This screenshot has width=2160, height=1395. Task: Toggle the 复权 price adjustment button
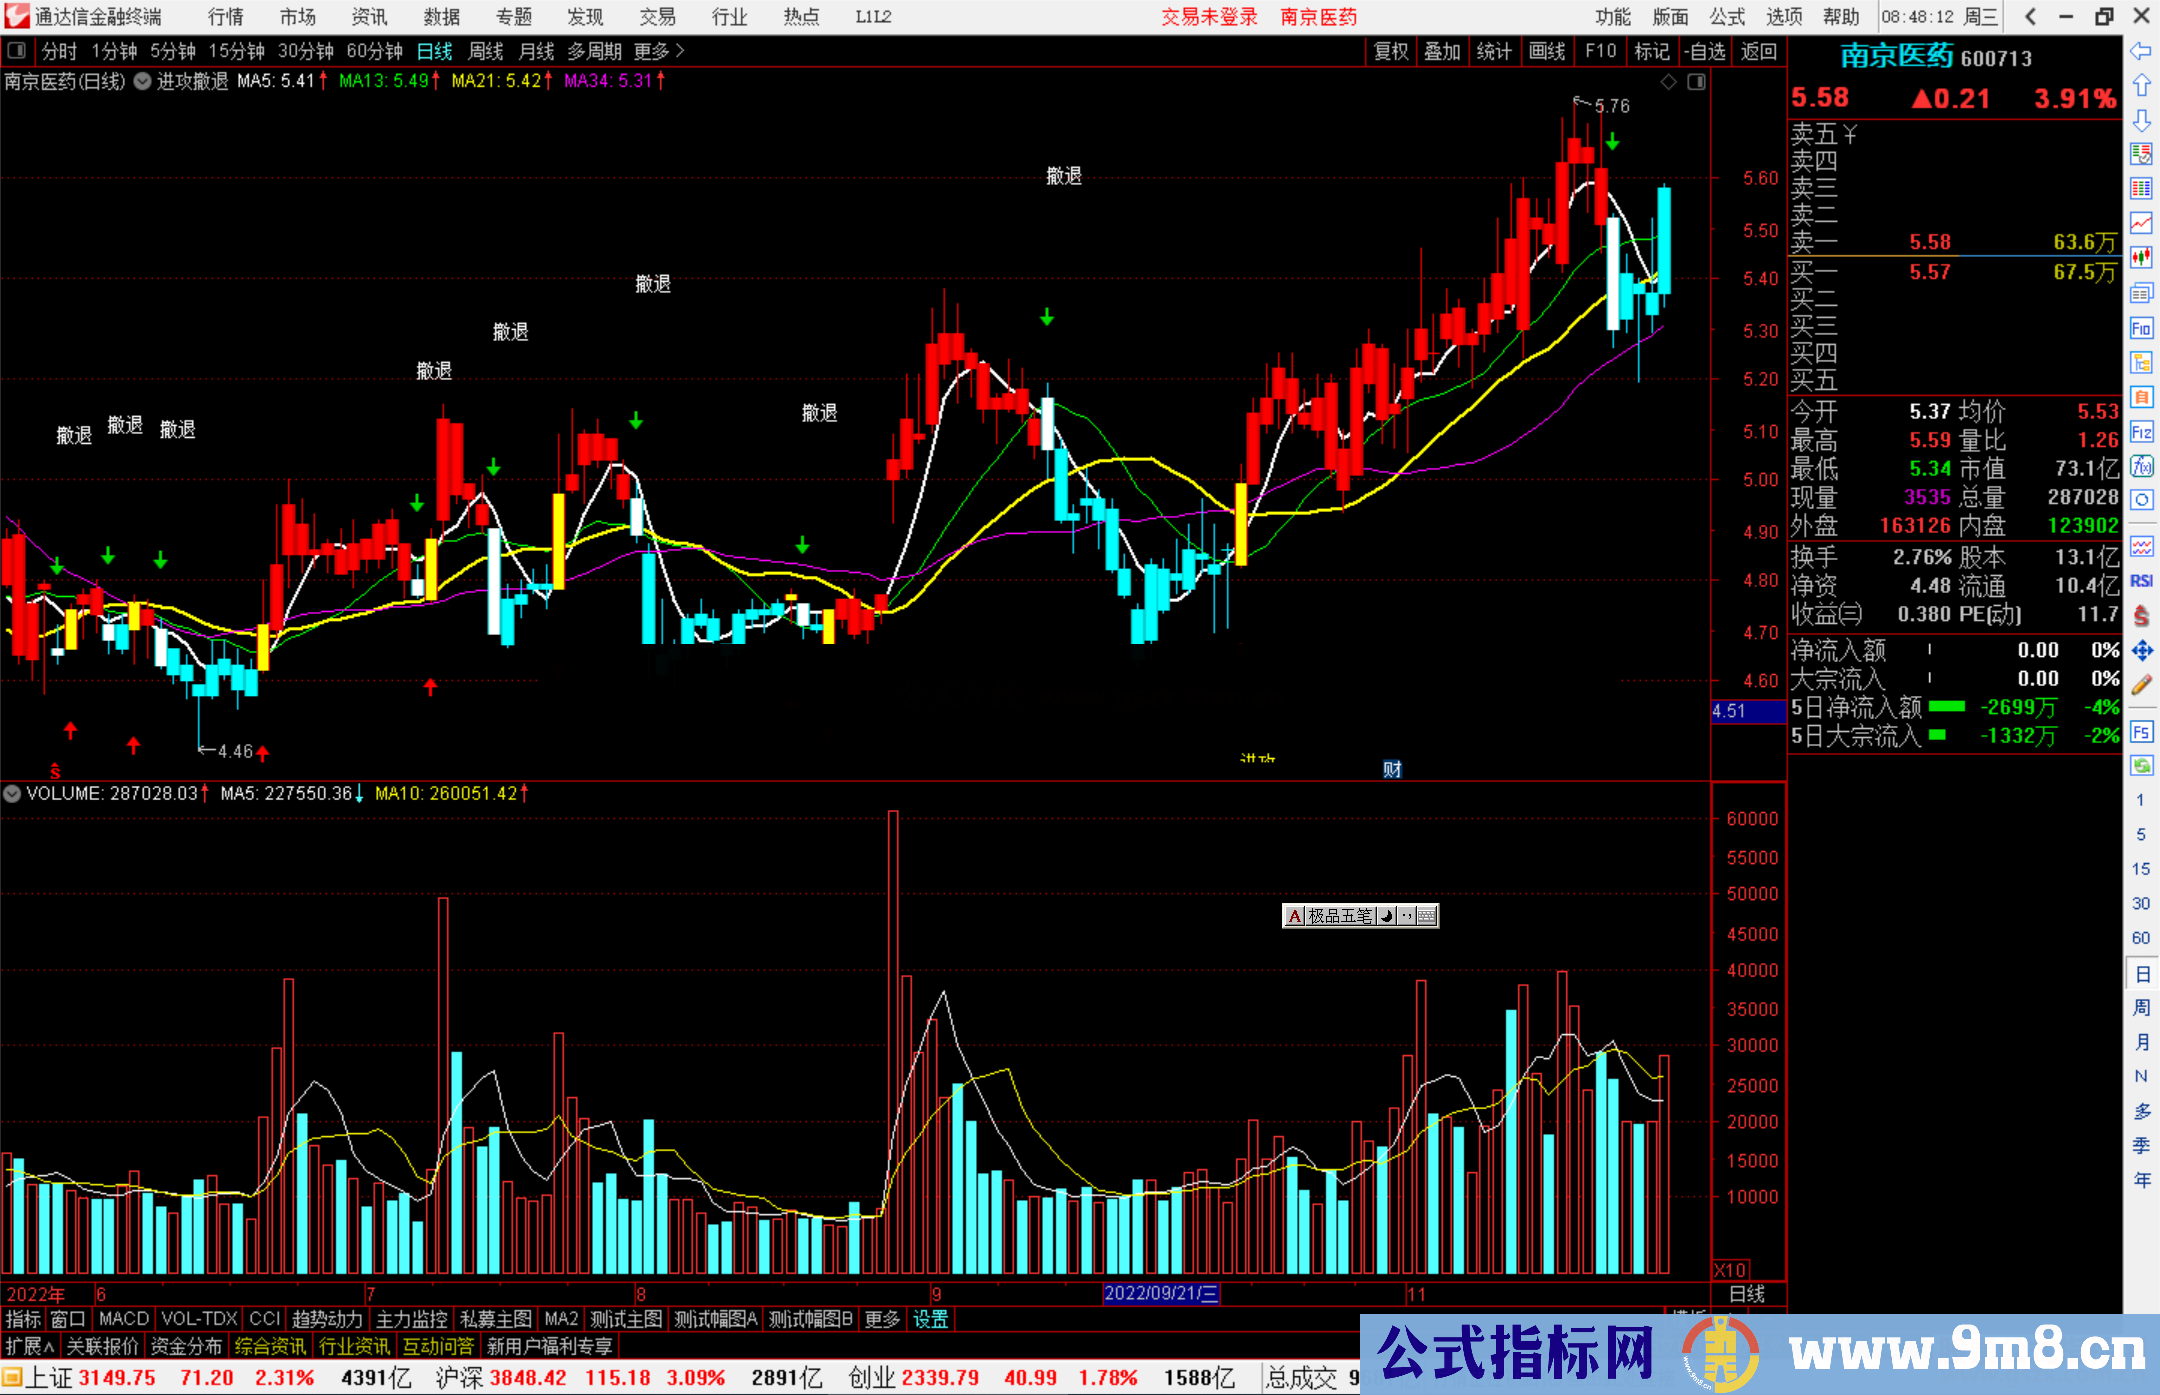click(1391, 51)
